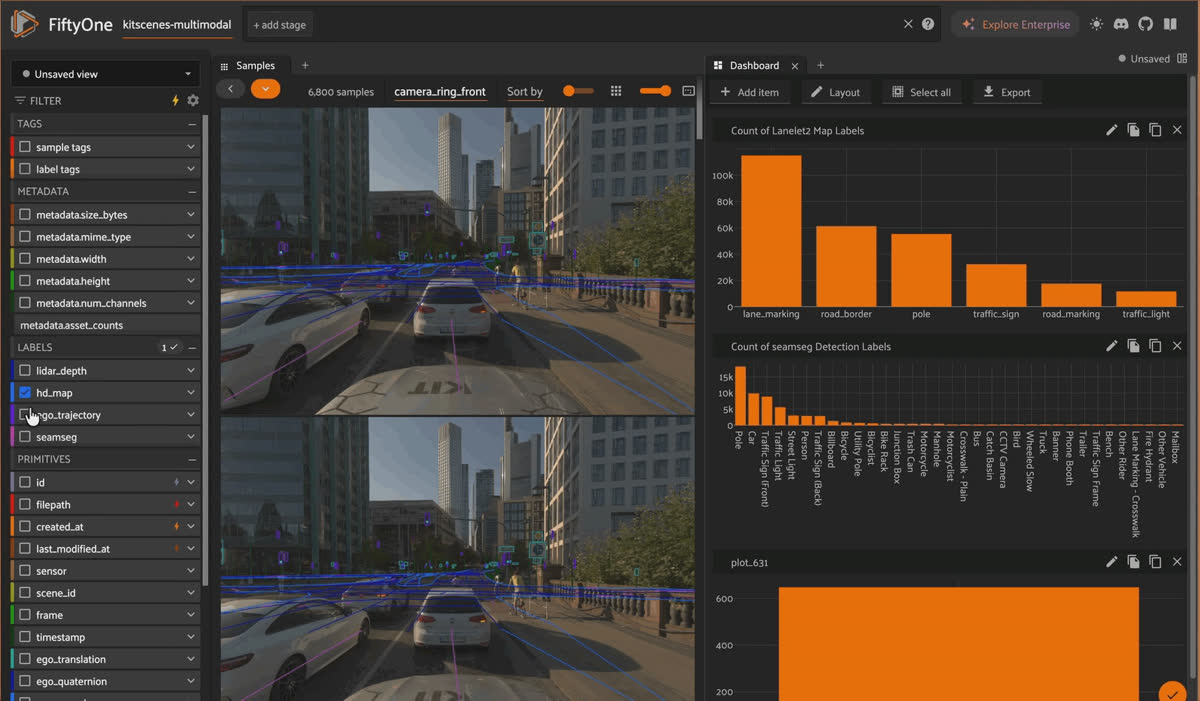Click the Add item button
This screenshot has height=701, width=1200.
[x=750, y=92]
